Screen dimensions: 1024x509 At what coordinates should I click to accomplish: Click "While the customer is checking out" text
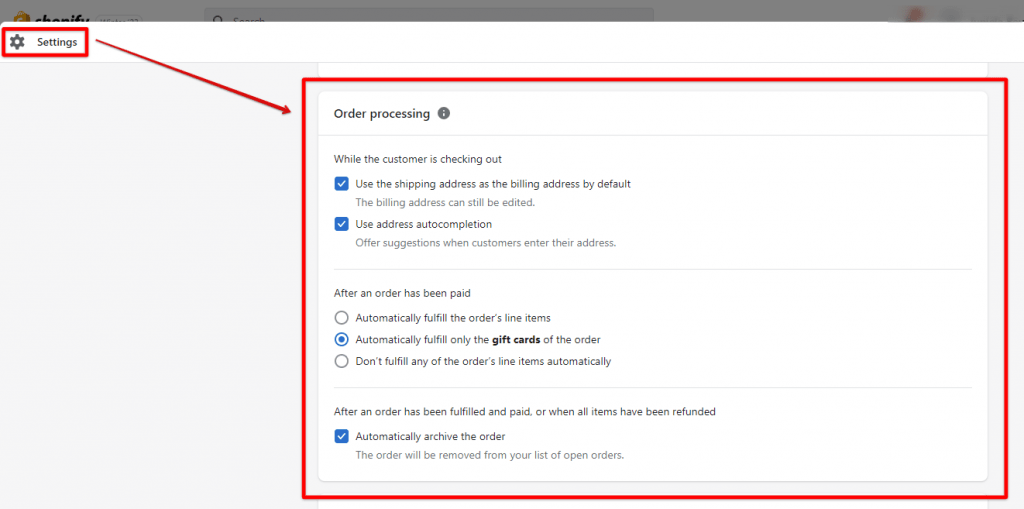click(417, 159)
